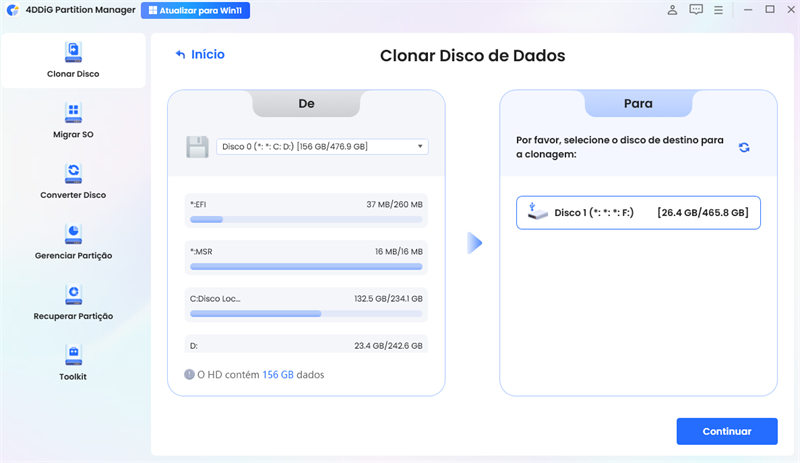Open the Clonar Disco sidebar icon
Viewport: 800px width, 463px height.
click(x=73, y=52)
